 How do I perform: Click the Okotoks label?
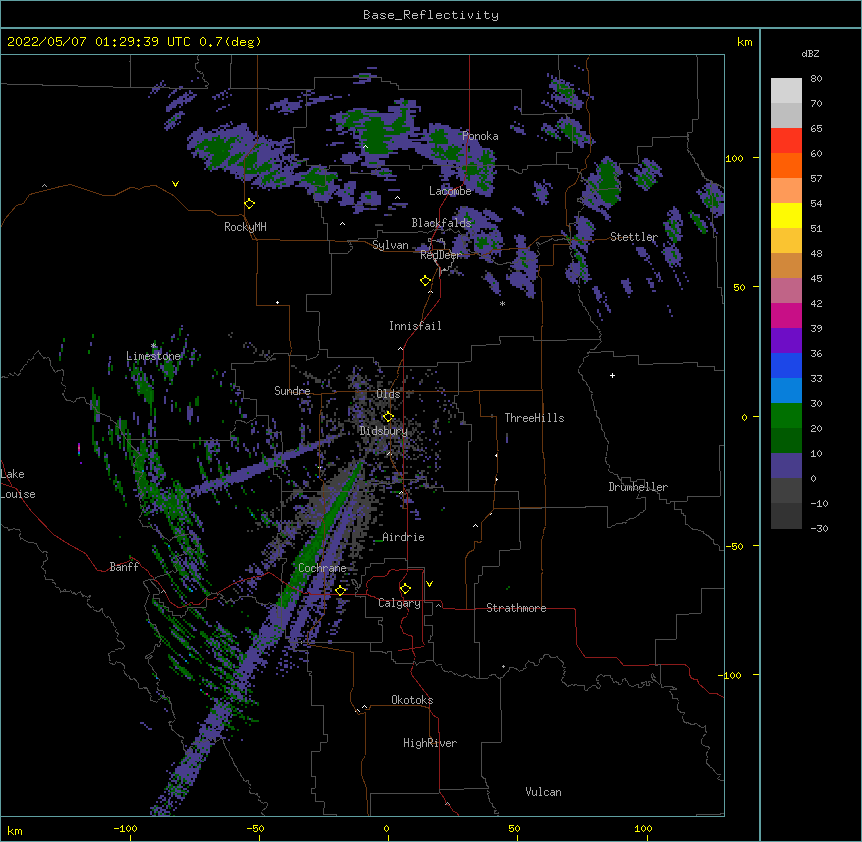(x=412, y=700)
